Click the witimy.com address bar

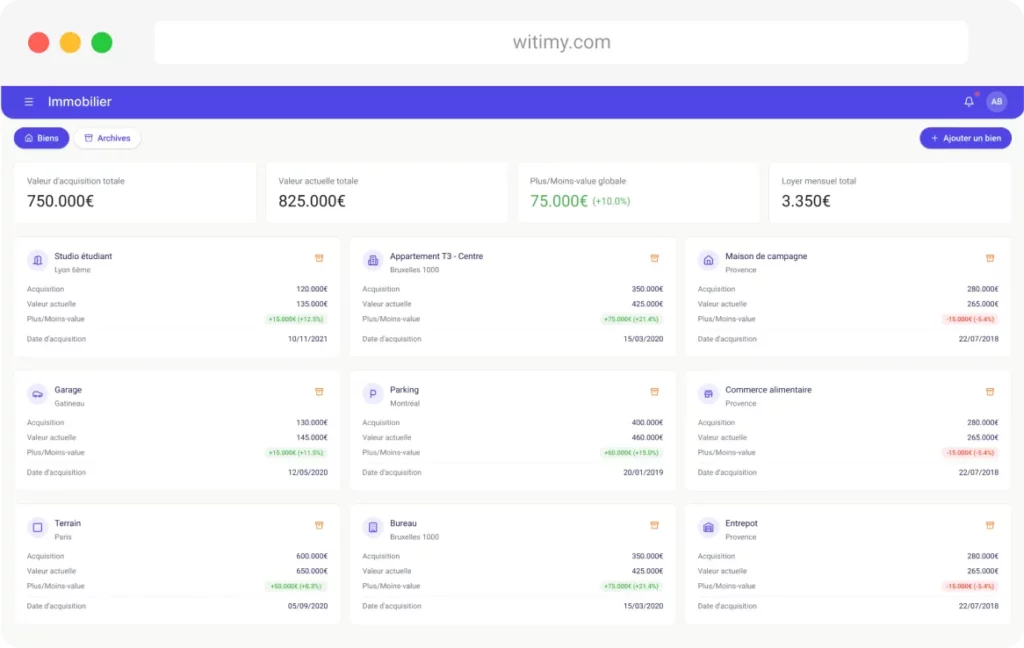[x=561, y=42]
